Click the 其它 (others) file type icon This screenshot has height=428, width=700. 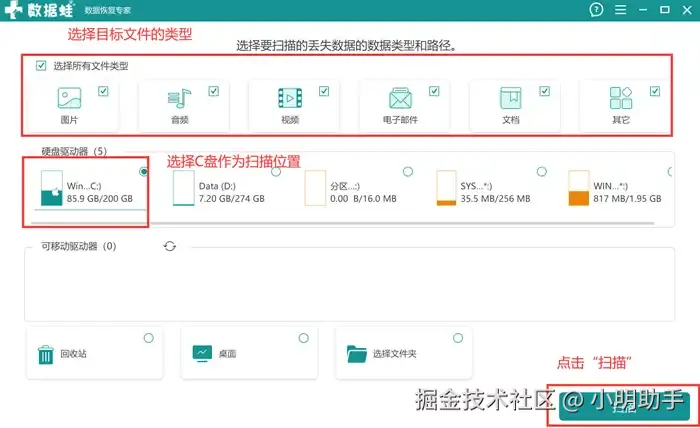(x=621, y=98)
